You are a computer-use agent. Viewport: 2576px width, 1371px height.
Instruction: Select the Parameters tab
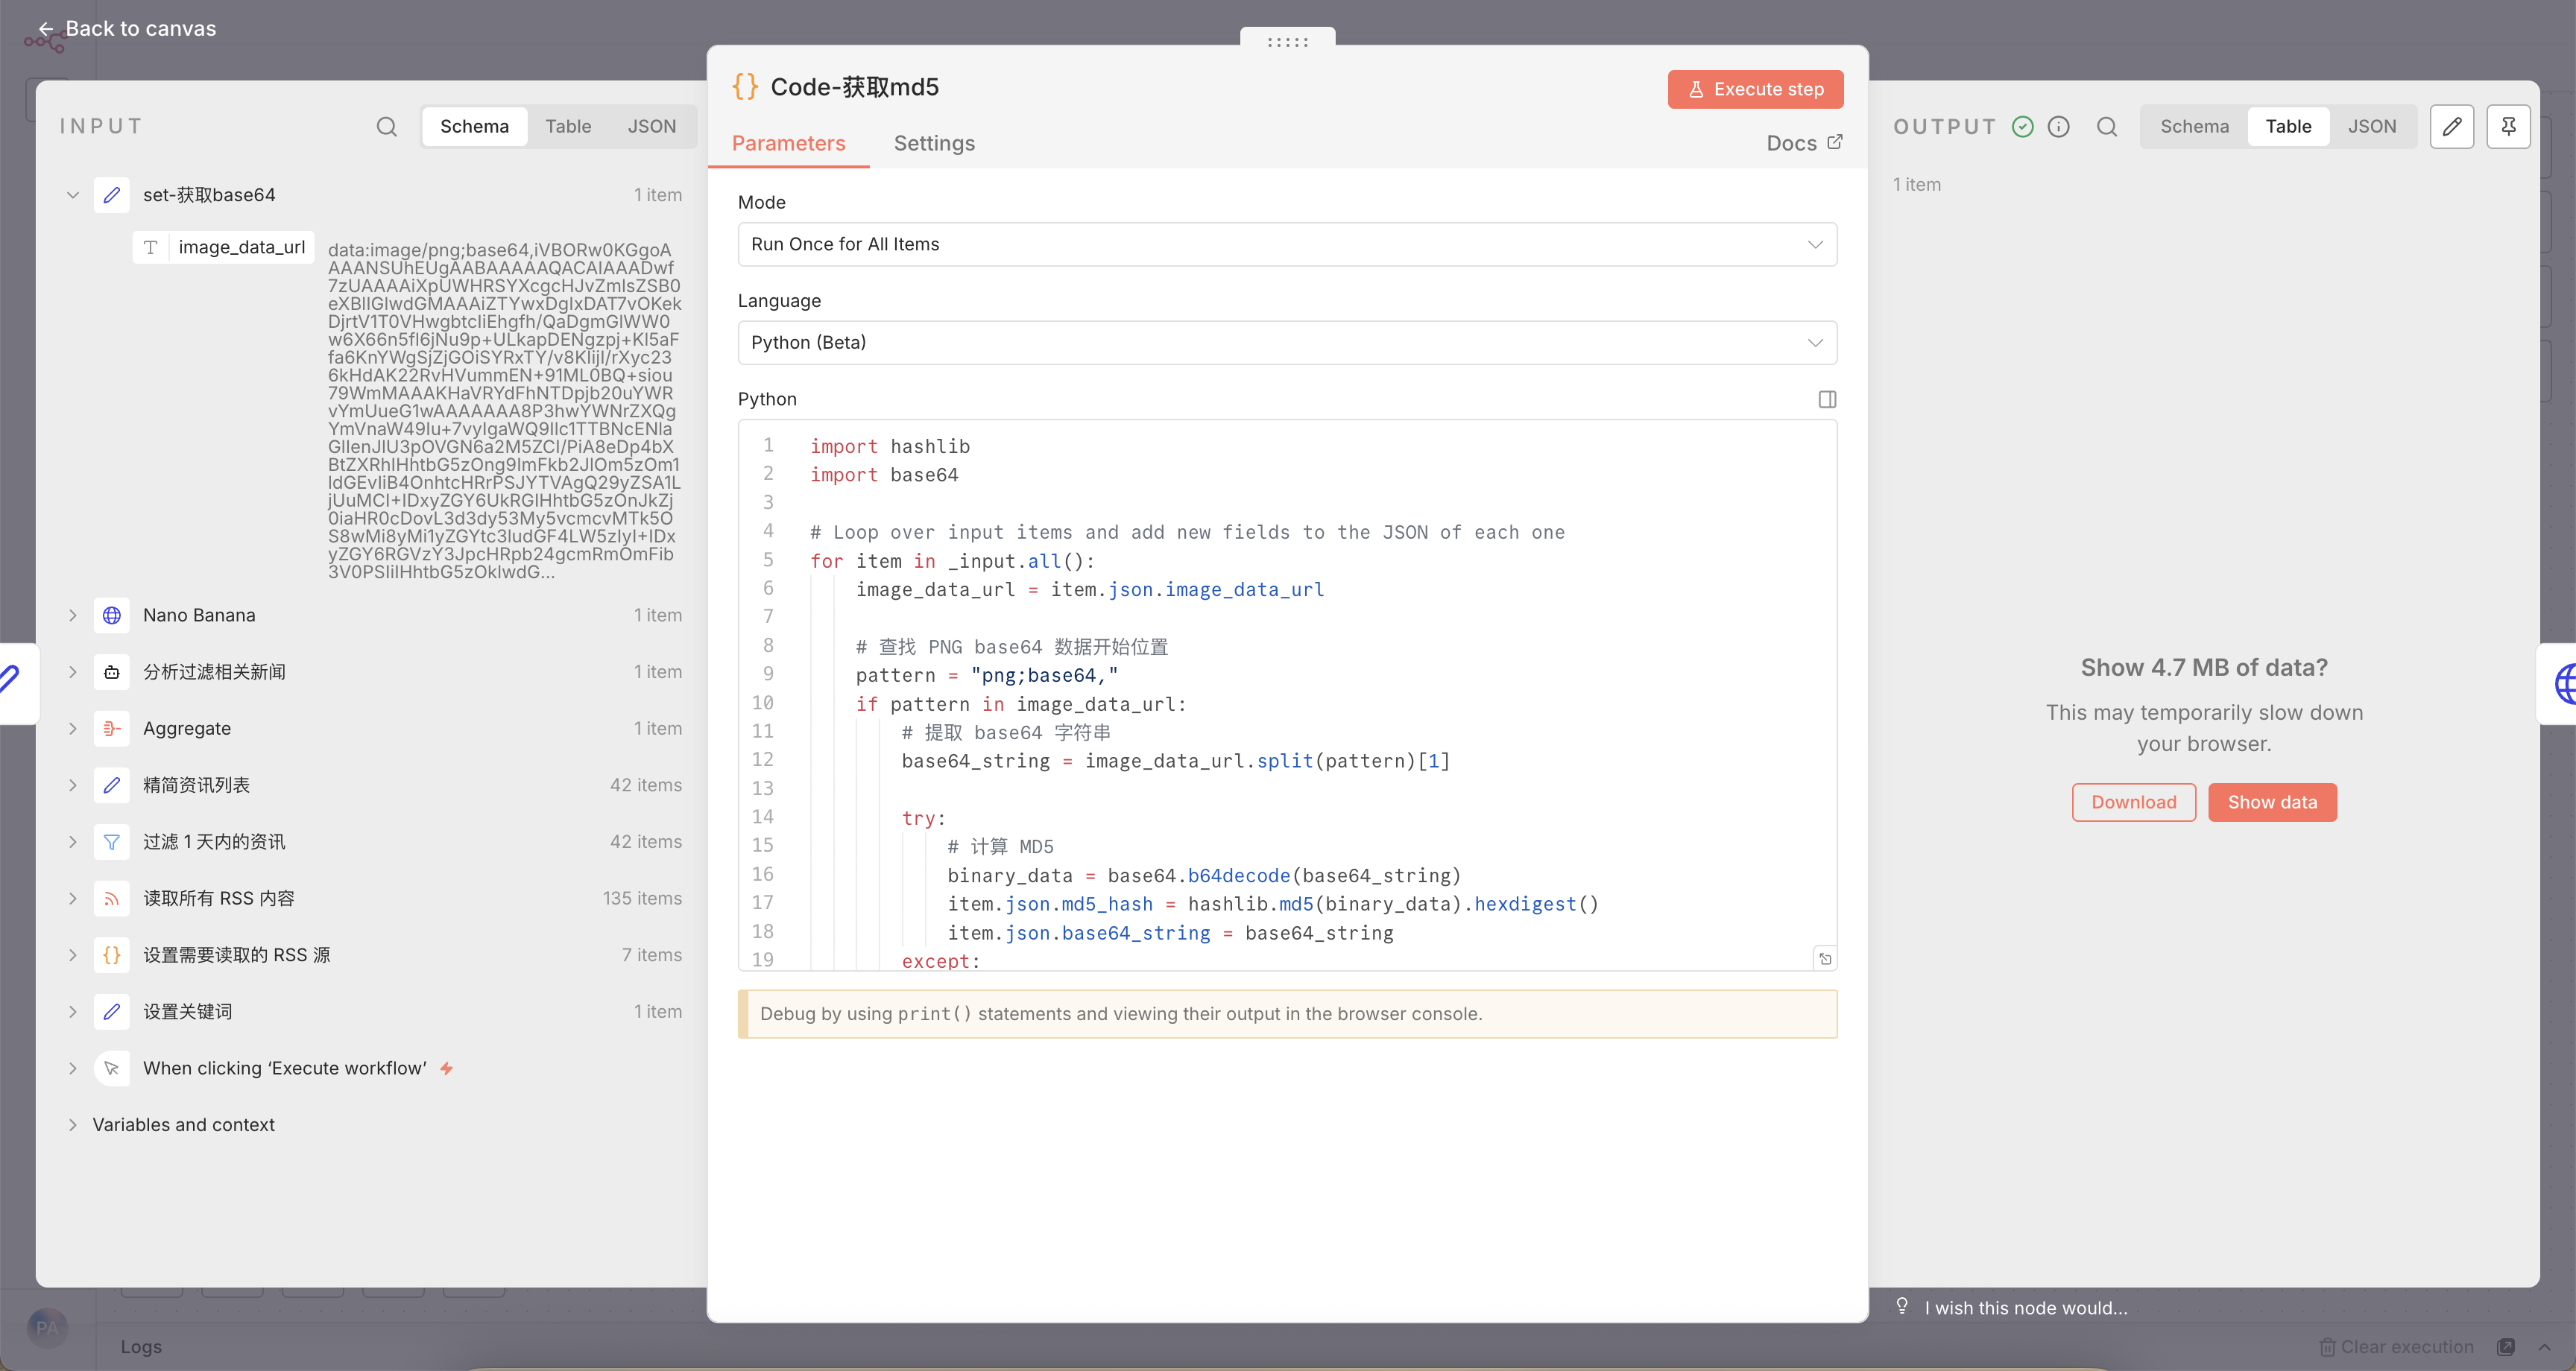point(788,144)
